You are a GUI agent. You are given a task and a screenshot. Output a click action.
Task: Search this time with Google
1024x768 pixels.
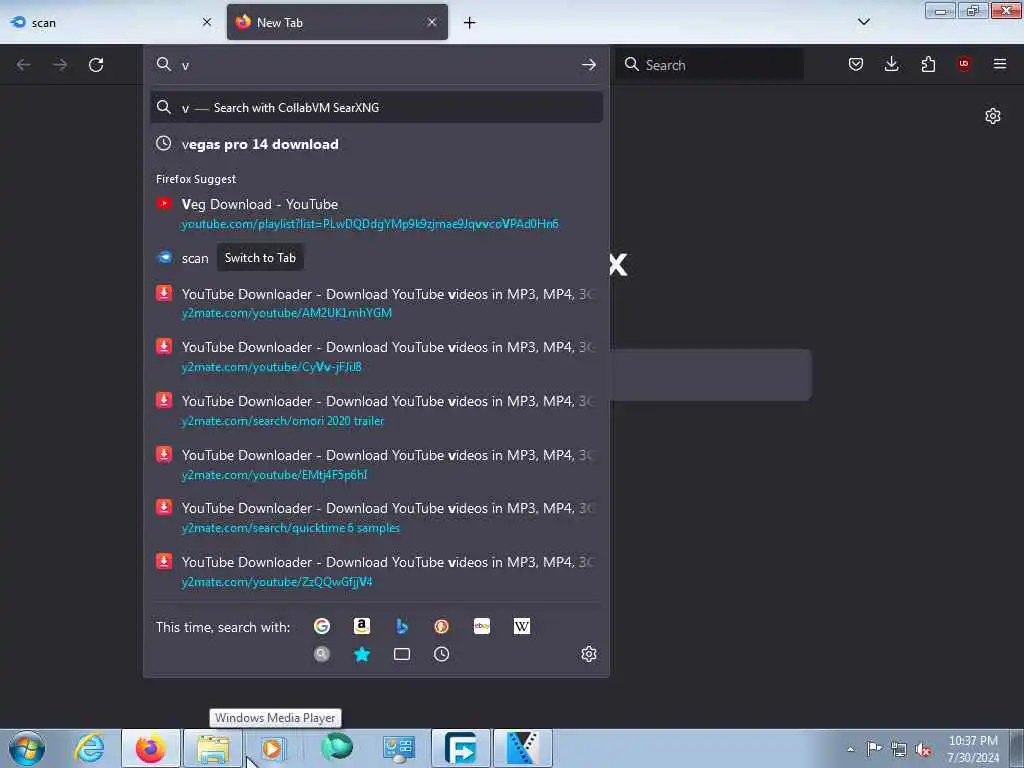point(322,626)
